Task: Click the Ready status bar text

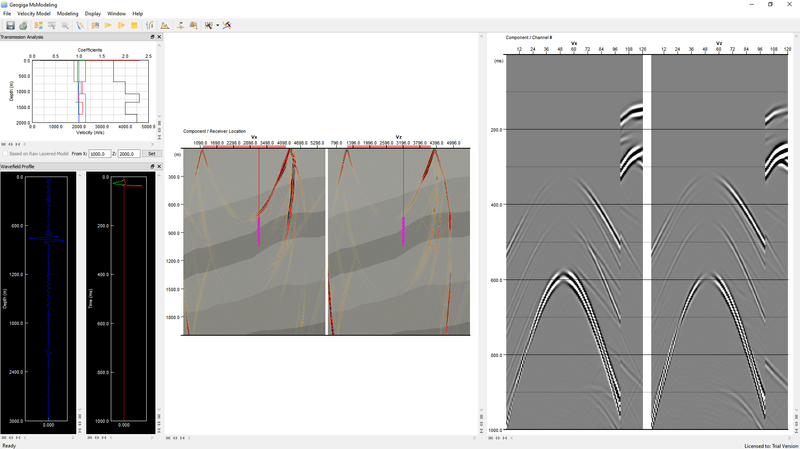Action: pos(9,445)
